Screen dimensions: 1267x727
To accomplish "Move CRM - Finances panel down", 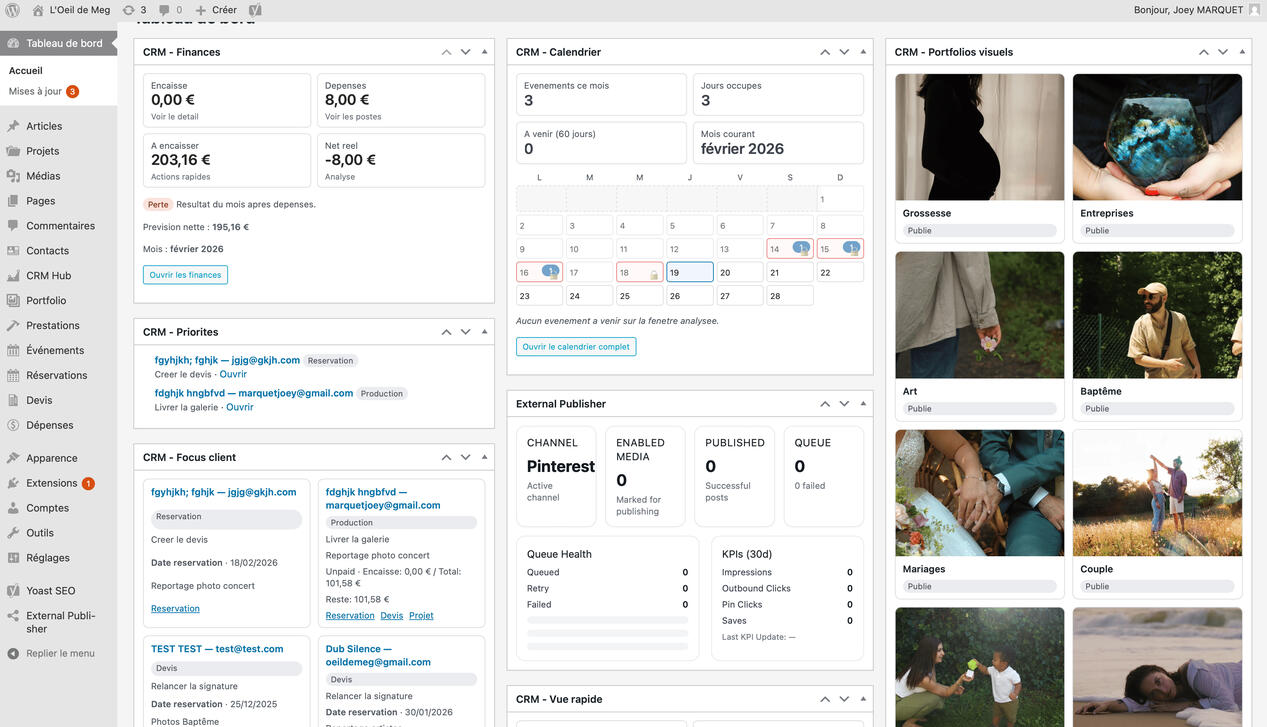I will pyautogui.click(x=465, y=52).
